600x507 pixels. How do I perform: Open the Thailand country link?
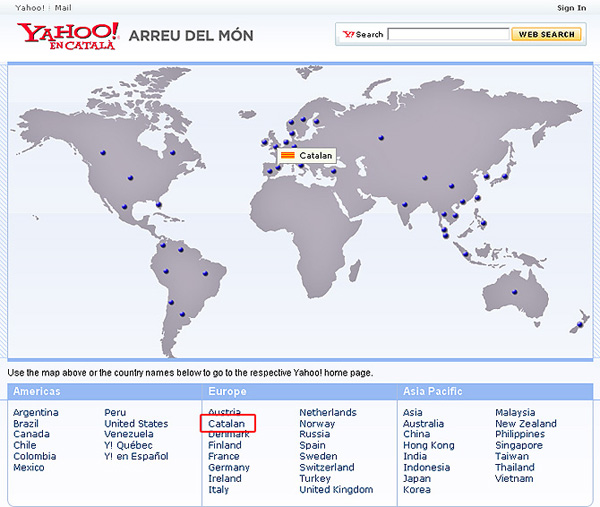pos(515,467)
